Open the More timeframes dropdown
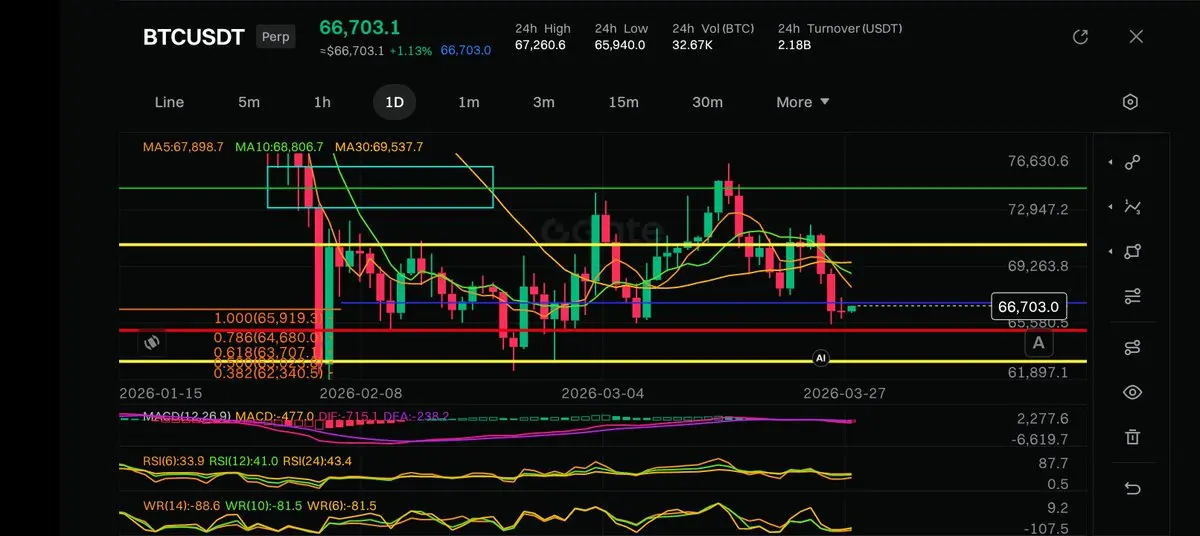 click(803, 102)
